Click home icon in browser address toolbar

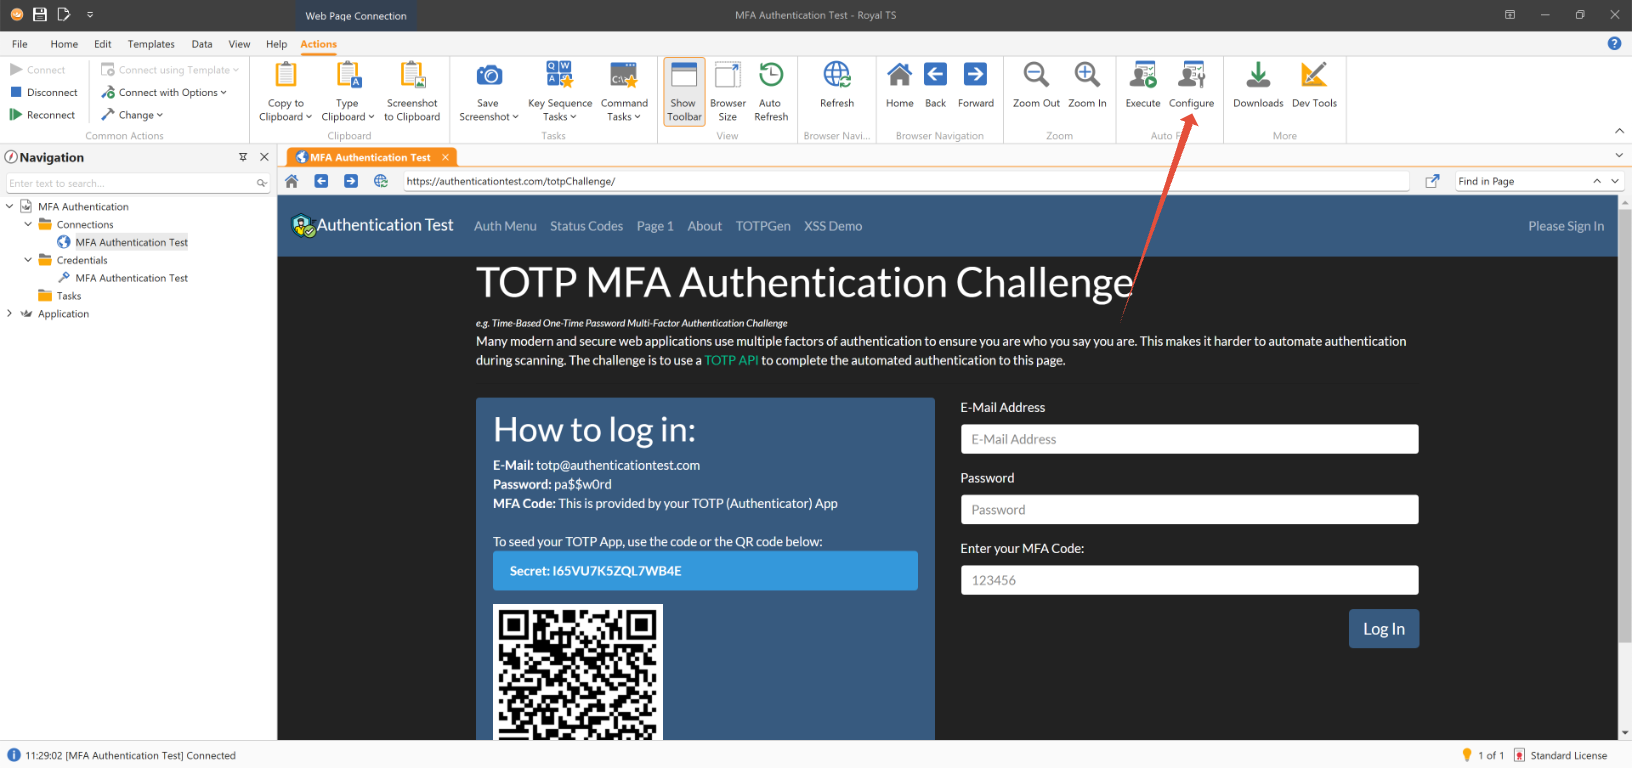292,181
